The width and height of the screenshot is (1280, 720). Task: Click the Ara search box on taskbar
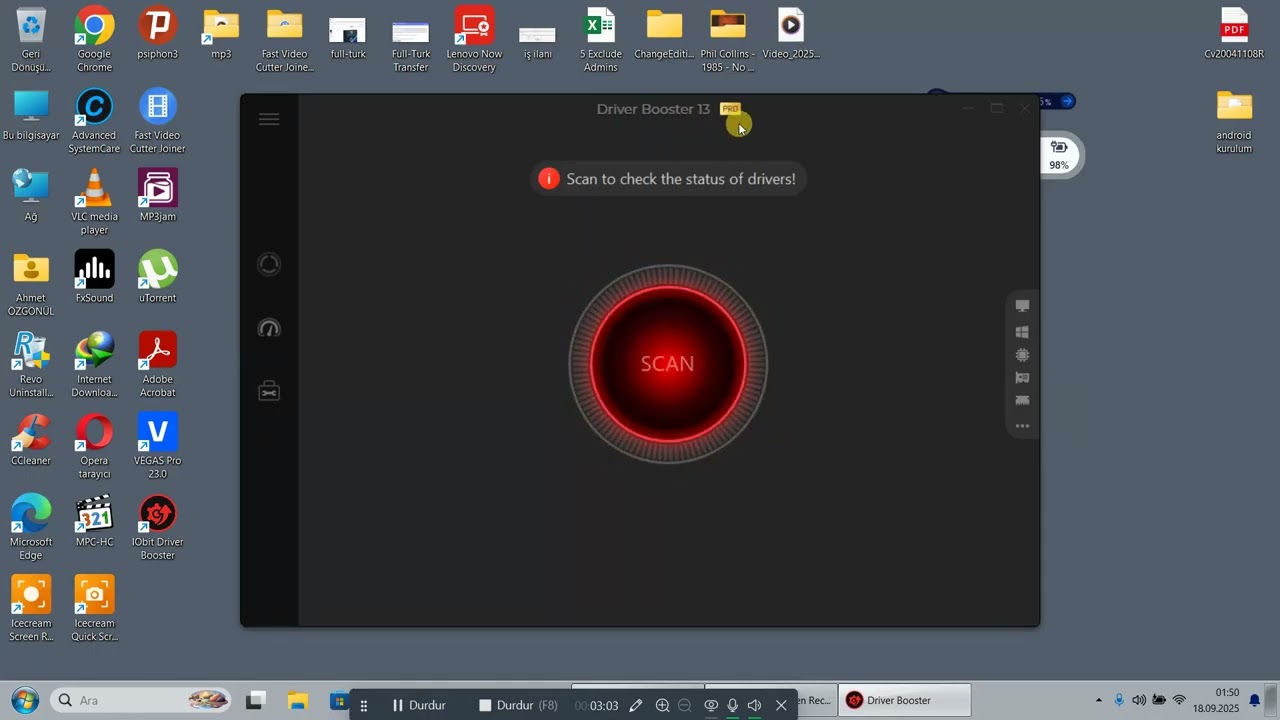tap(141, 701)
